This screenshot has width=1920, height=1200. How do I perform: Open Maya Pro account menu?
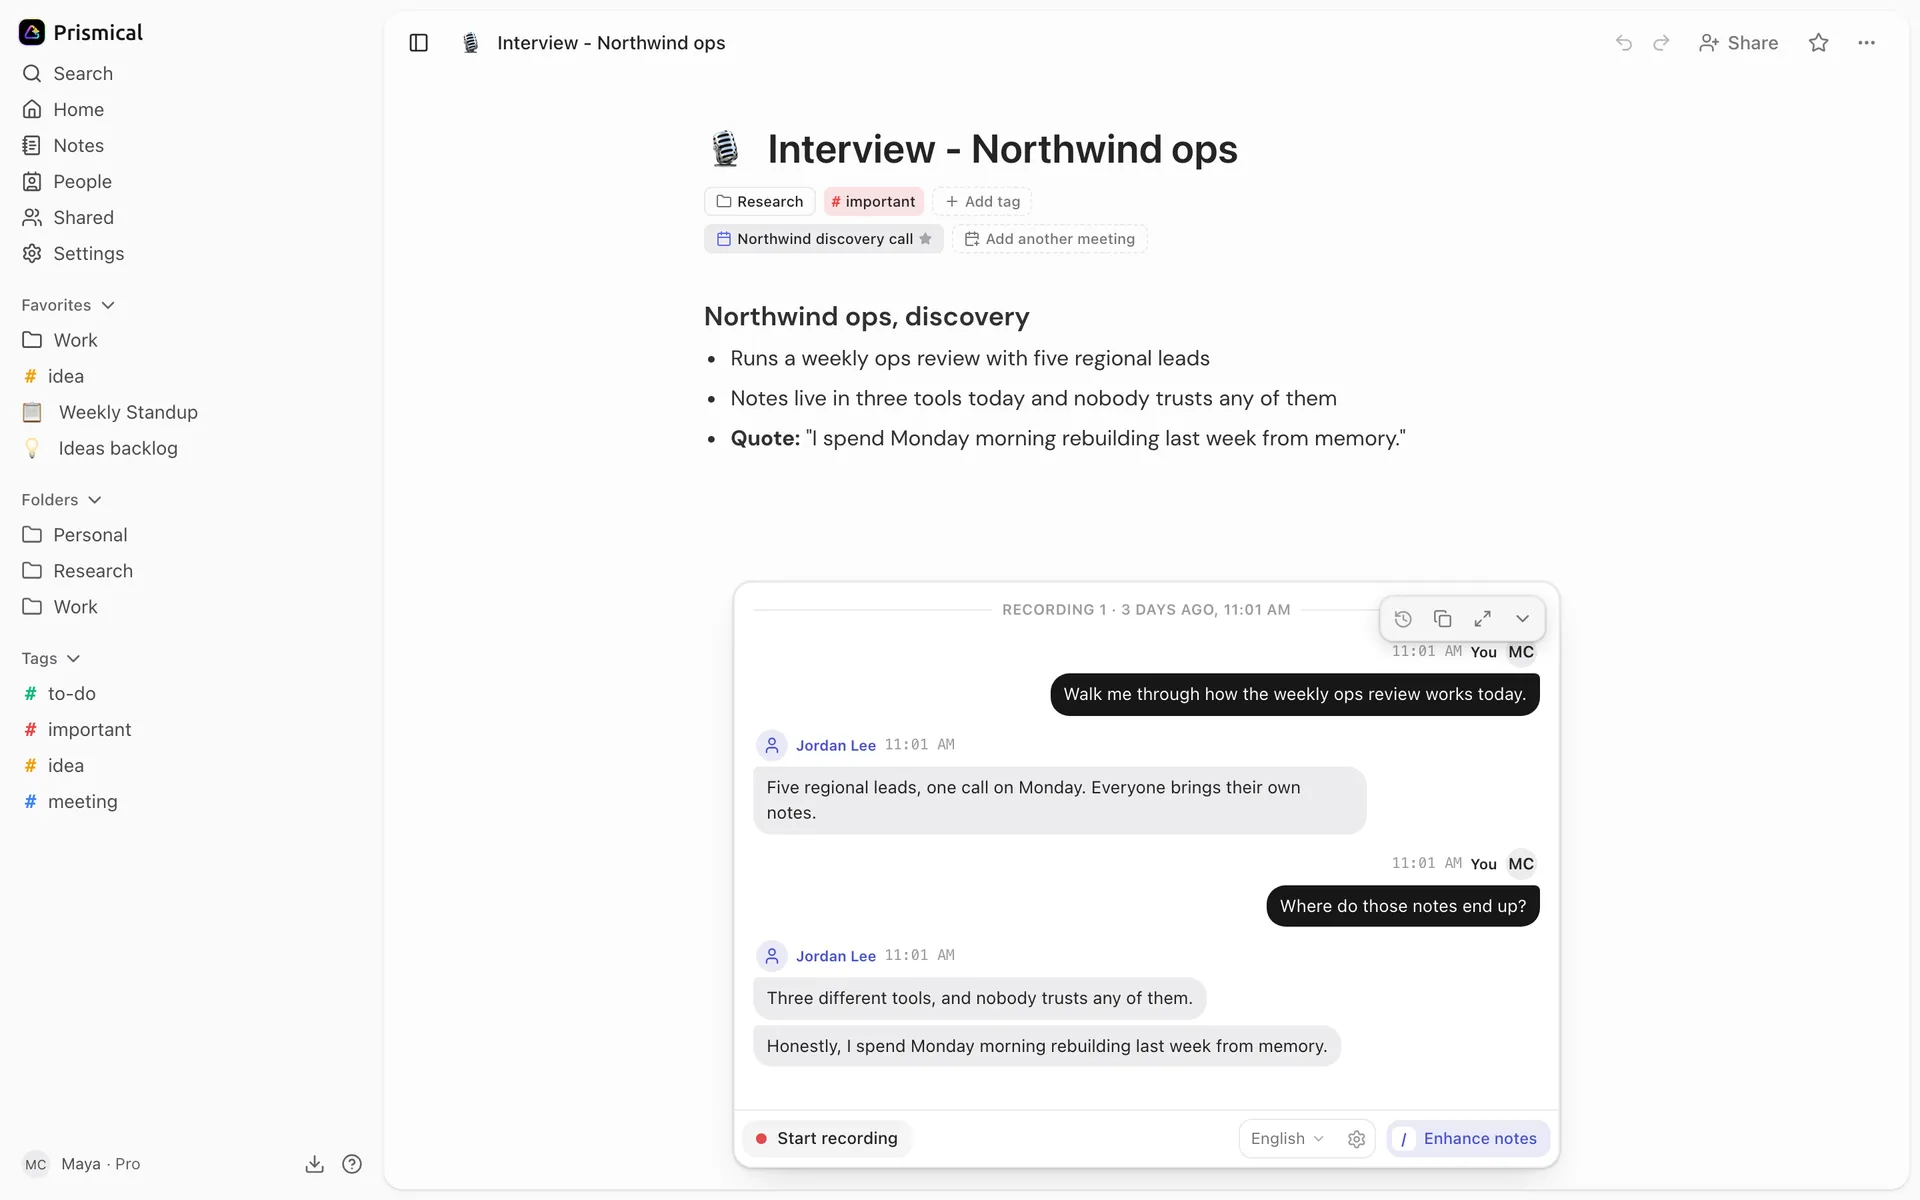click(x=82, y=1164)
